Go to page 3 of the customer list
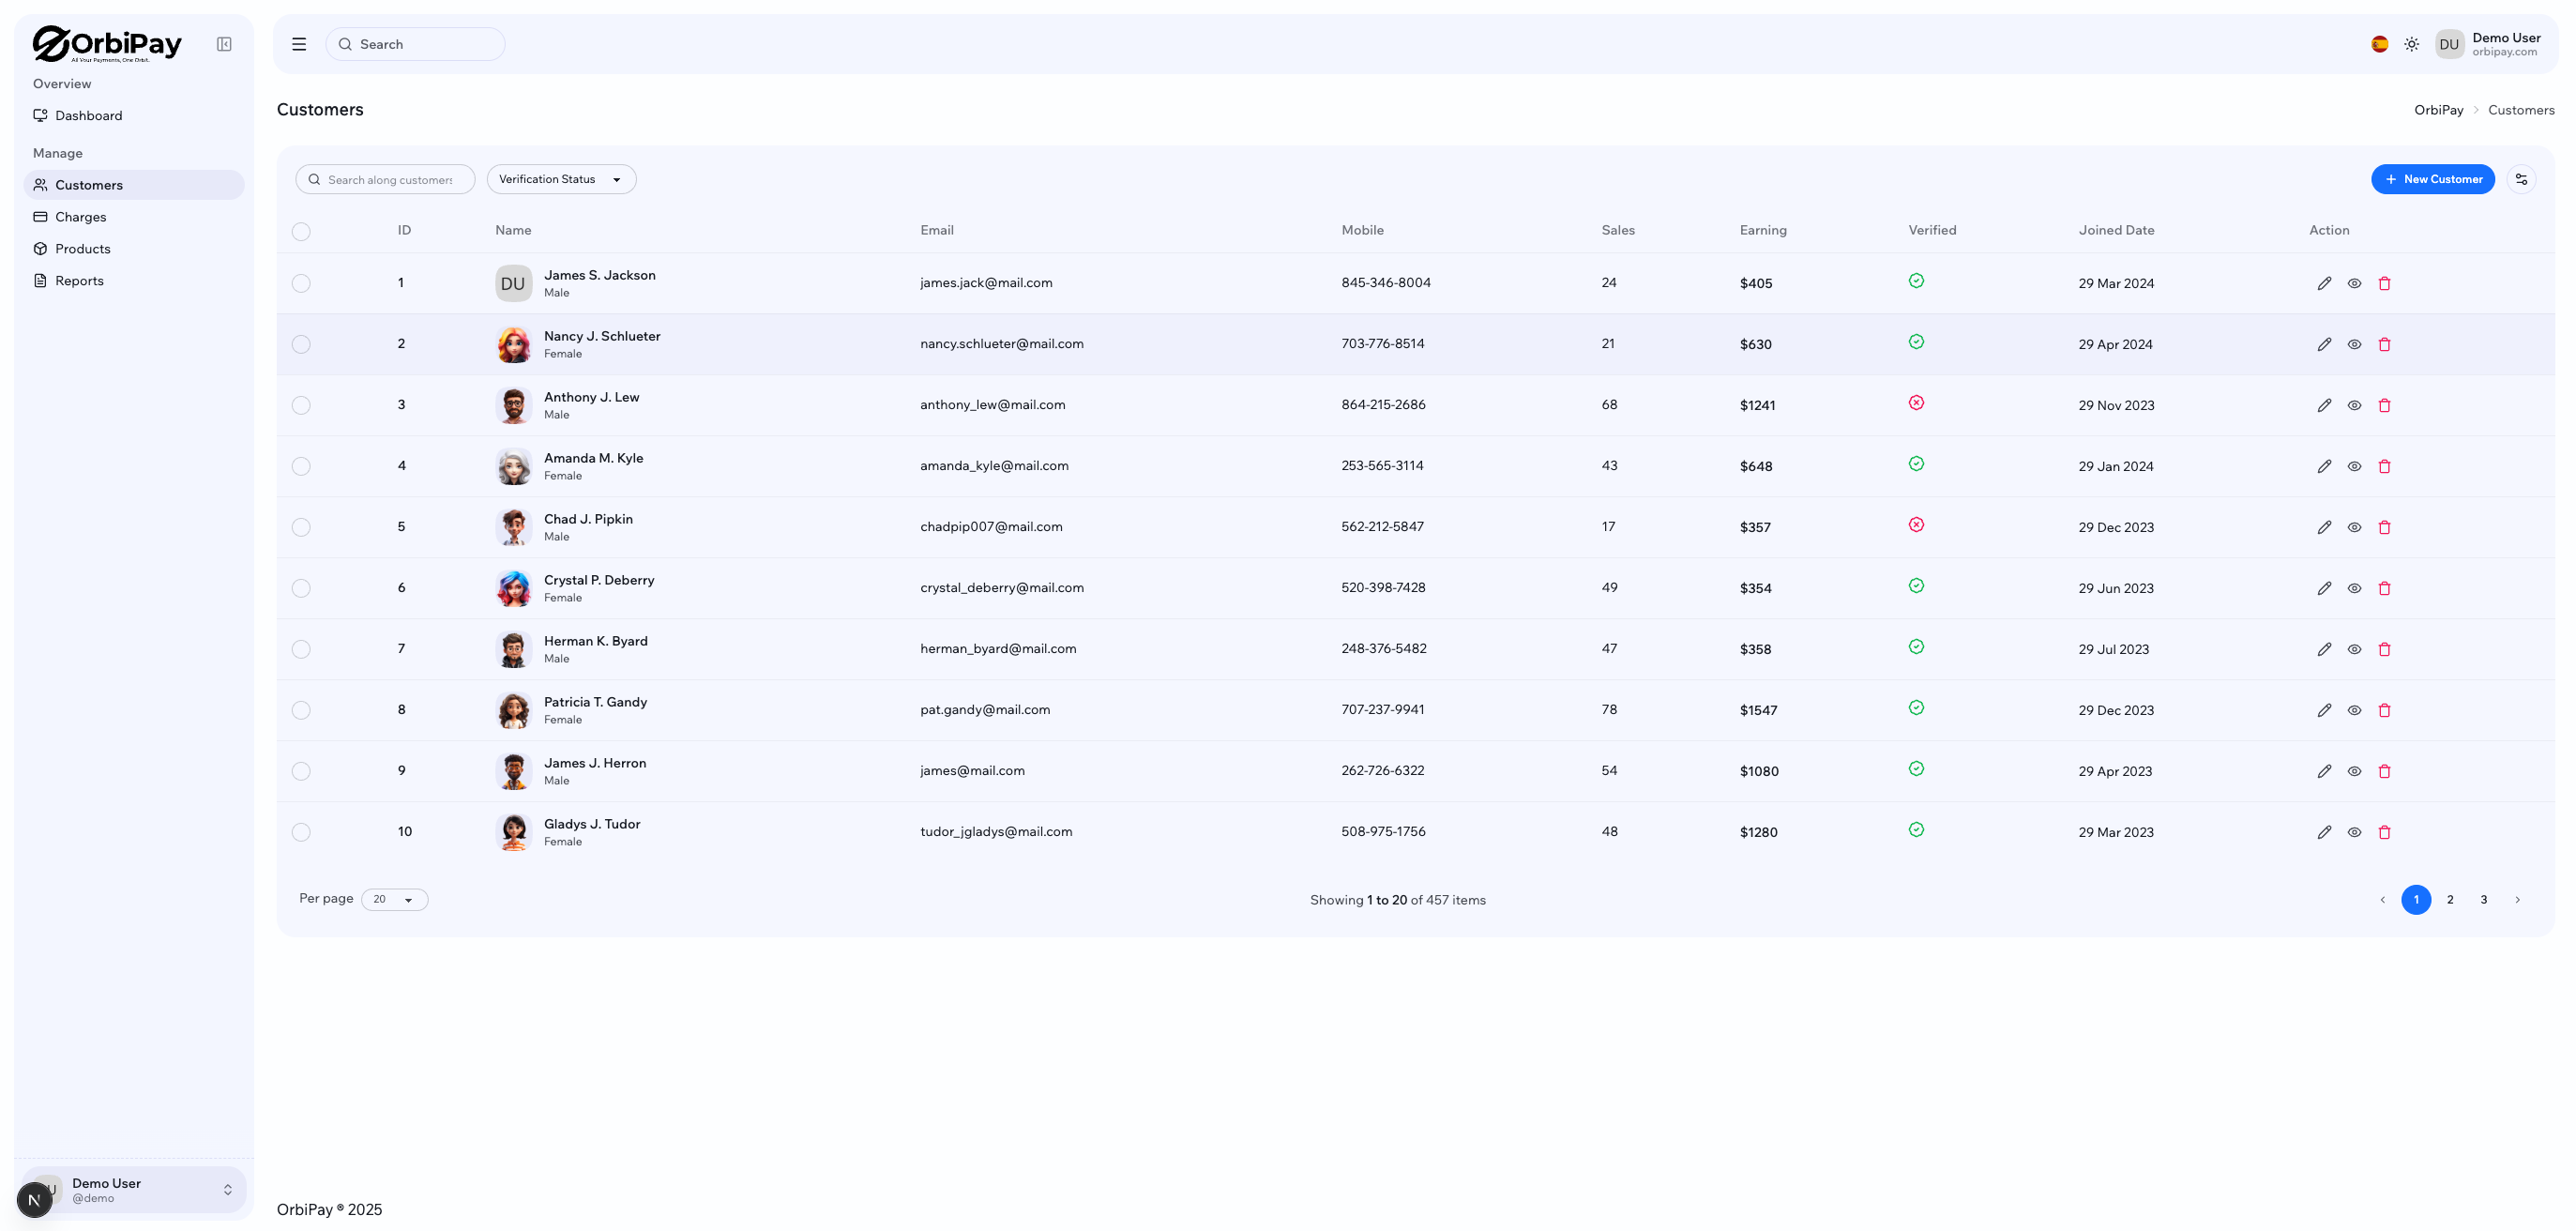 (2484, 899)
